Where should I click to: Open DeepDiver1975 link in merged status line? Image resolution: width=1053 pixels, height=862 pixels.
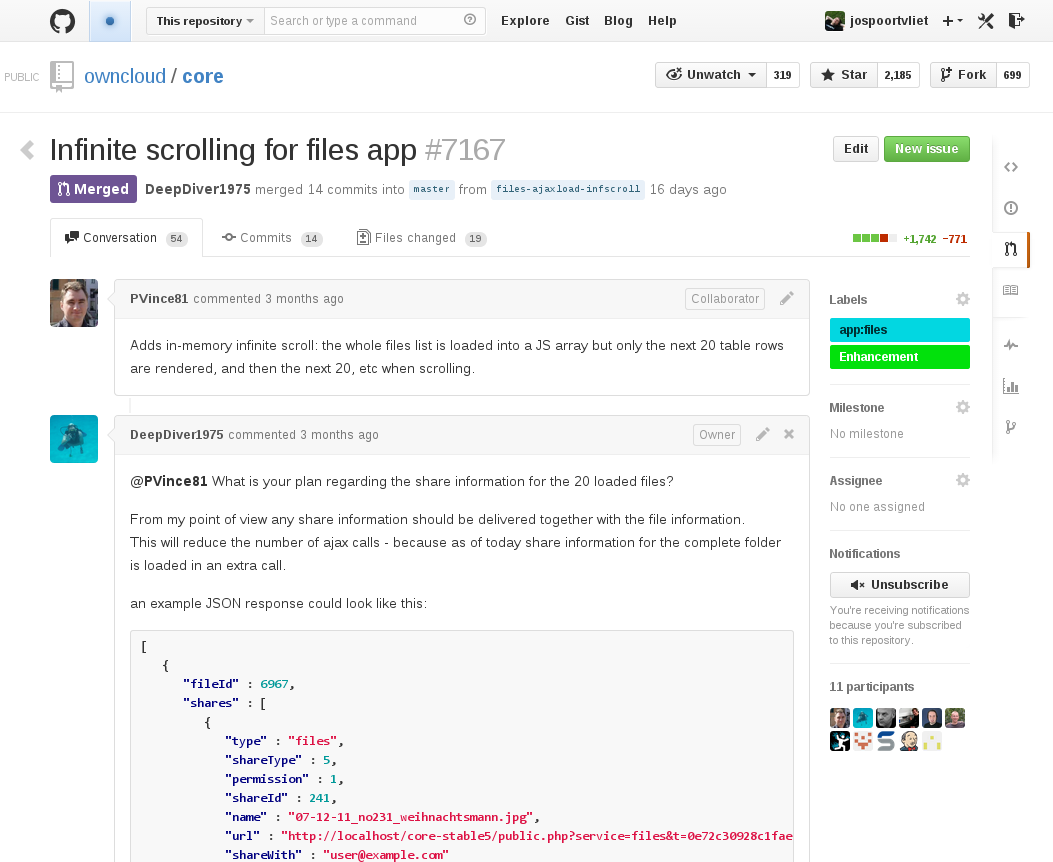coord(197,189)
